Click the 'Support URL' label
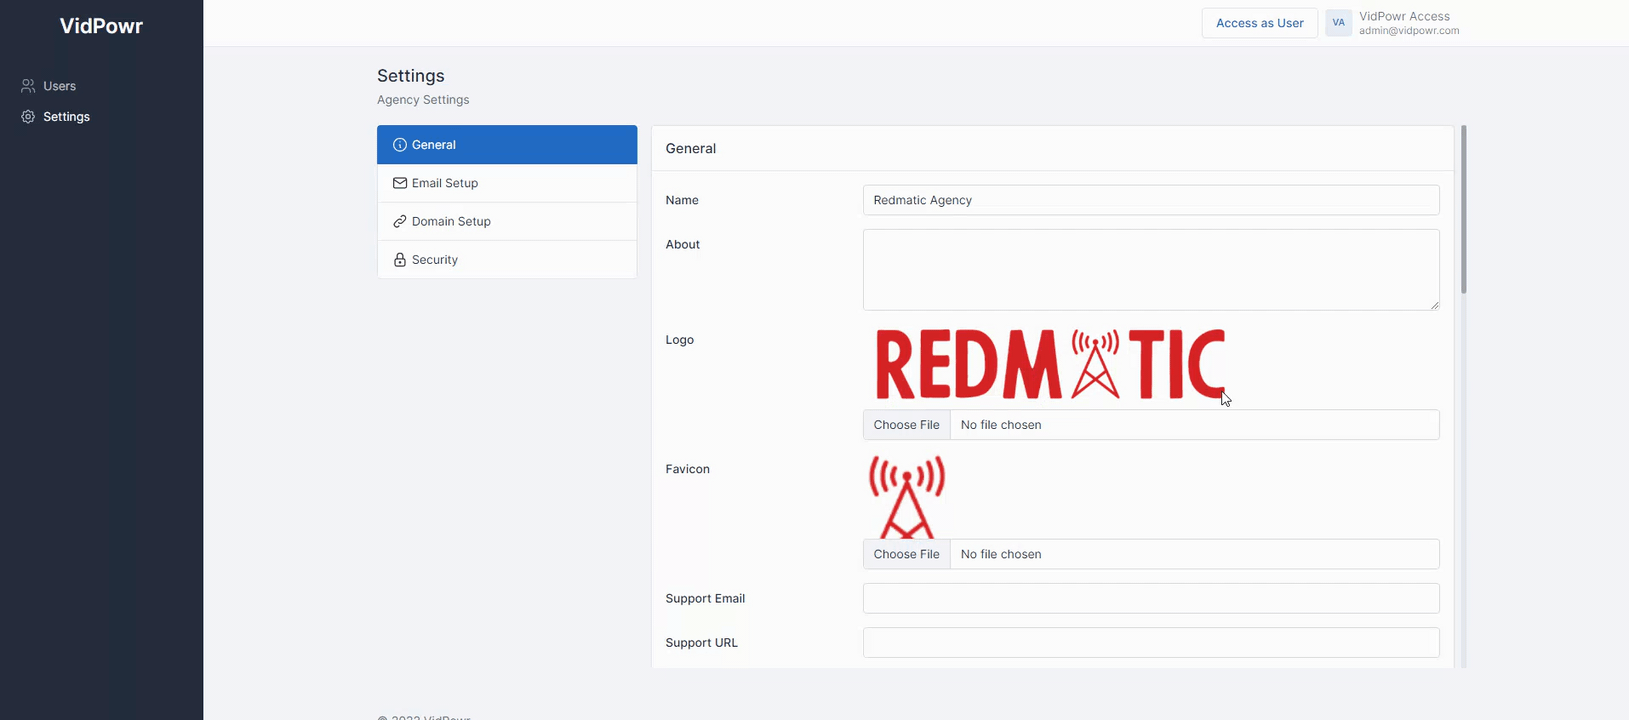Screen dimensions: 1629x720 coord(701,643)
